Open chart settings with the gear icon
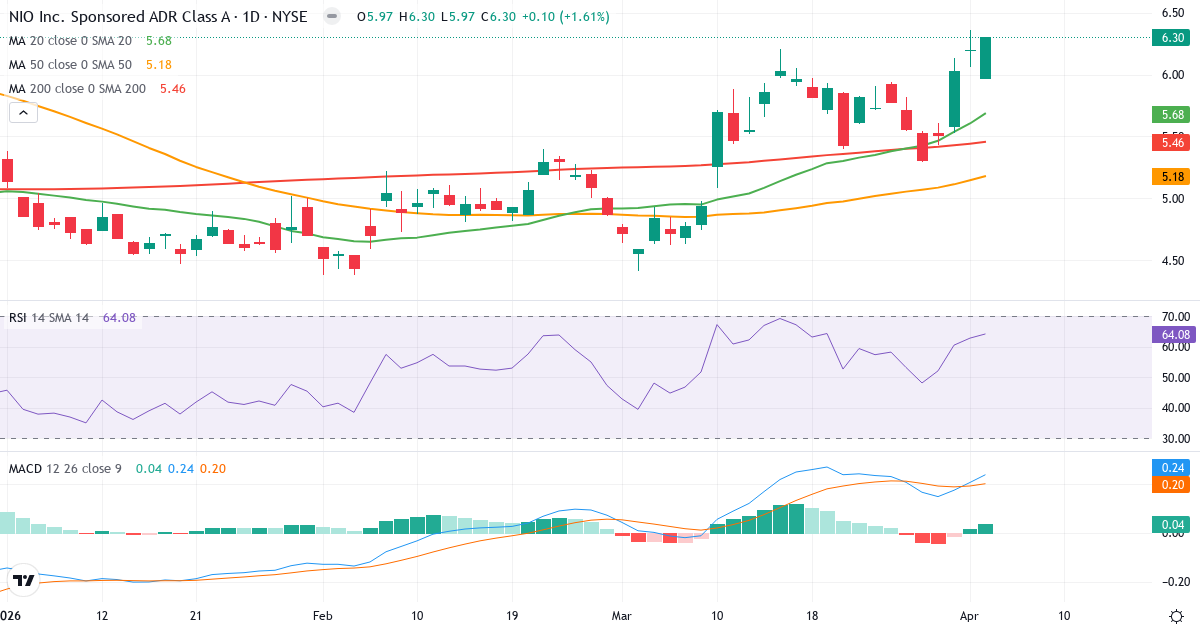1200x630 pixels. [x=1178, y=617]
